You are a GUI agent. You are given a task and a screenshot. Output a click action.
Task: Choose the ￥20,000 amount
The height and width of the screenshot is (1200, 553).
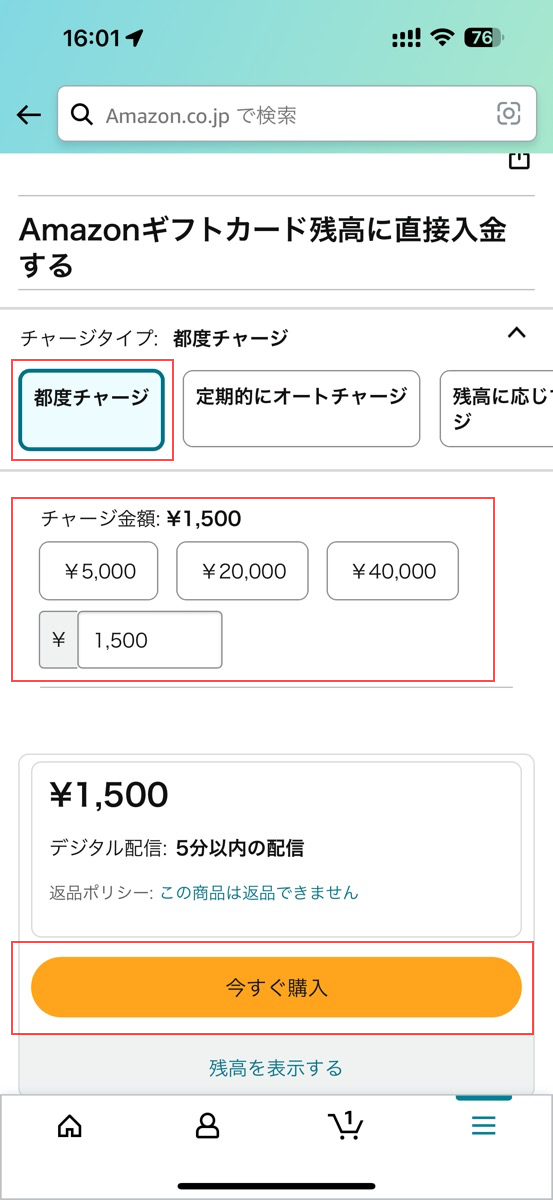pos(243,571)
